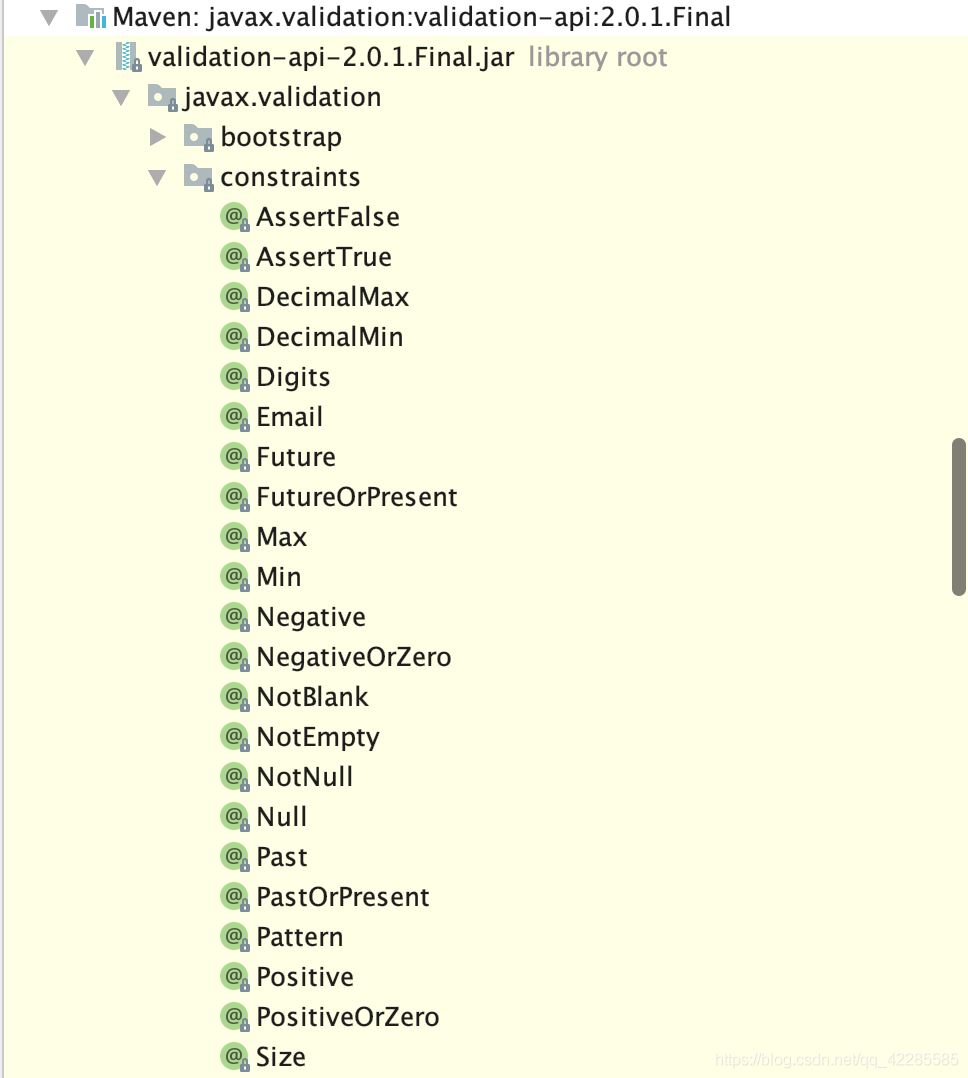This screenshot has height=1078, width=968.
Task: Collapse the library root jar entry
Action: (86, 56)
